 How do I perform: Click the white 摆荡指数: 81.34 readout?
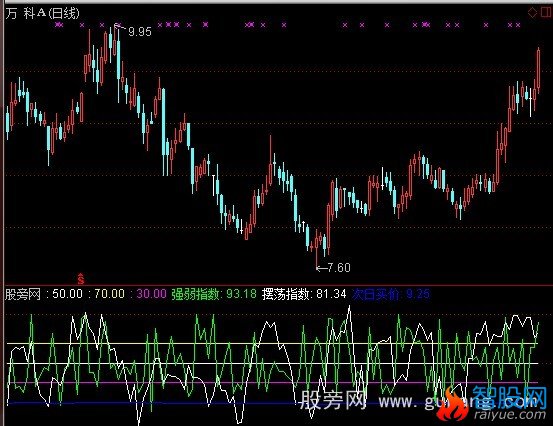click(304, 294)
